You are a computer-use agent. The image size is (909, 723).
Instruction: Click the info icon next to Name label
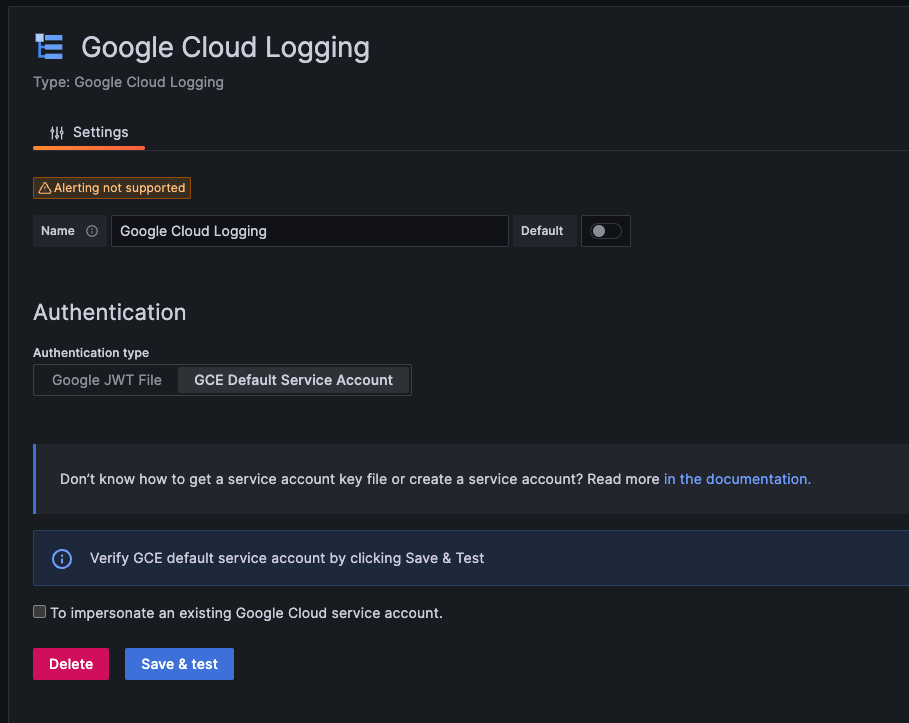pos(92,231)
